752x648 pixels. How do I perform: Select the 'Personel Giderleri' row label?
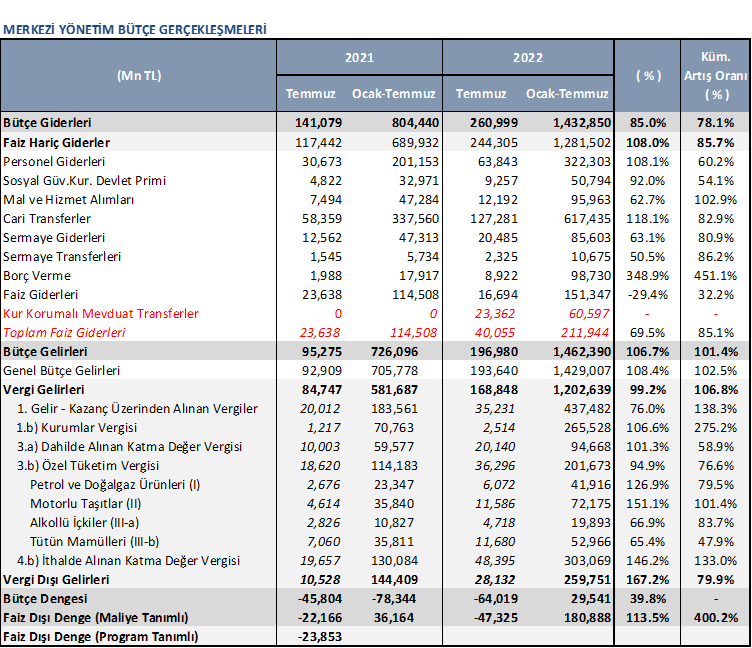54,162
